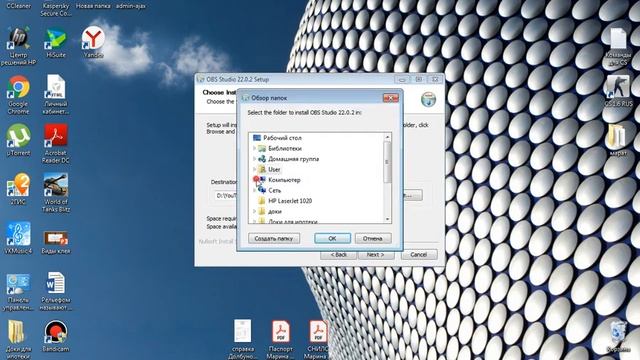Click the Создать папку button
The width and height of the screenshot is (640, 360).
[x=274, y=238]
